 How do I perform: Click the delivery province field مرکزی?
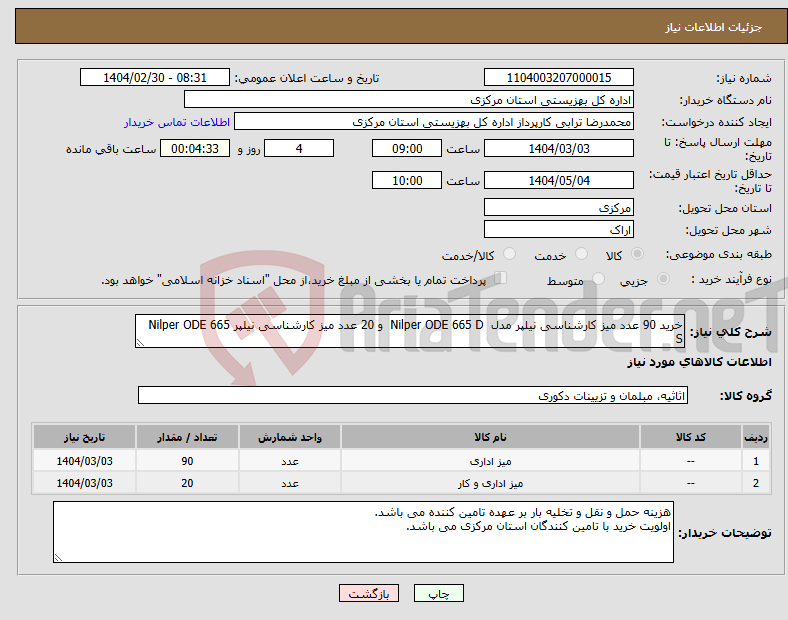[558, 207]
